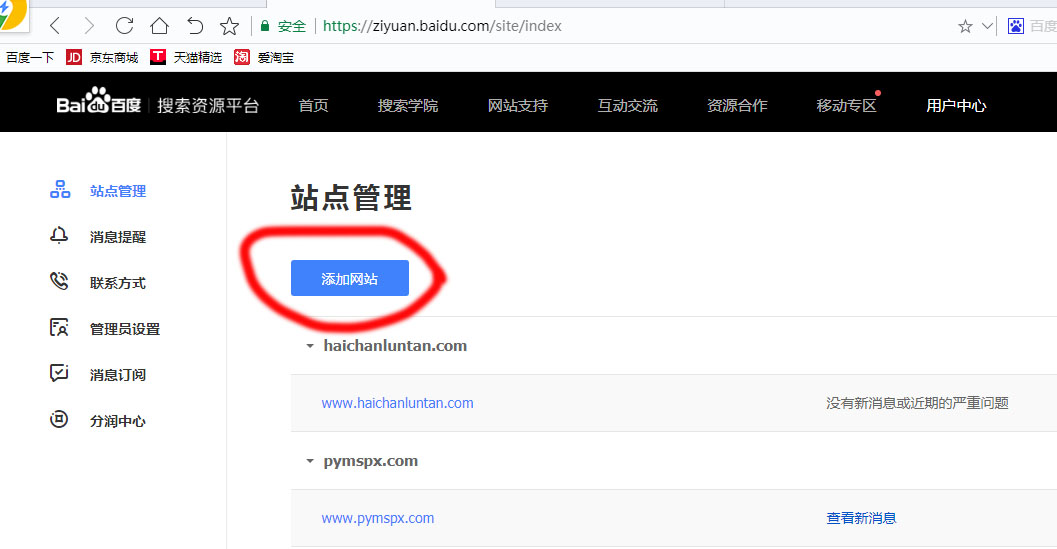Select 站点管理 in the sidebar
The height and width of the screenshot is (549, 1057).
pos(118,191)
